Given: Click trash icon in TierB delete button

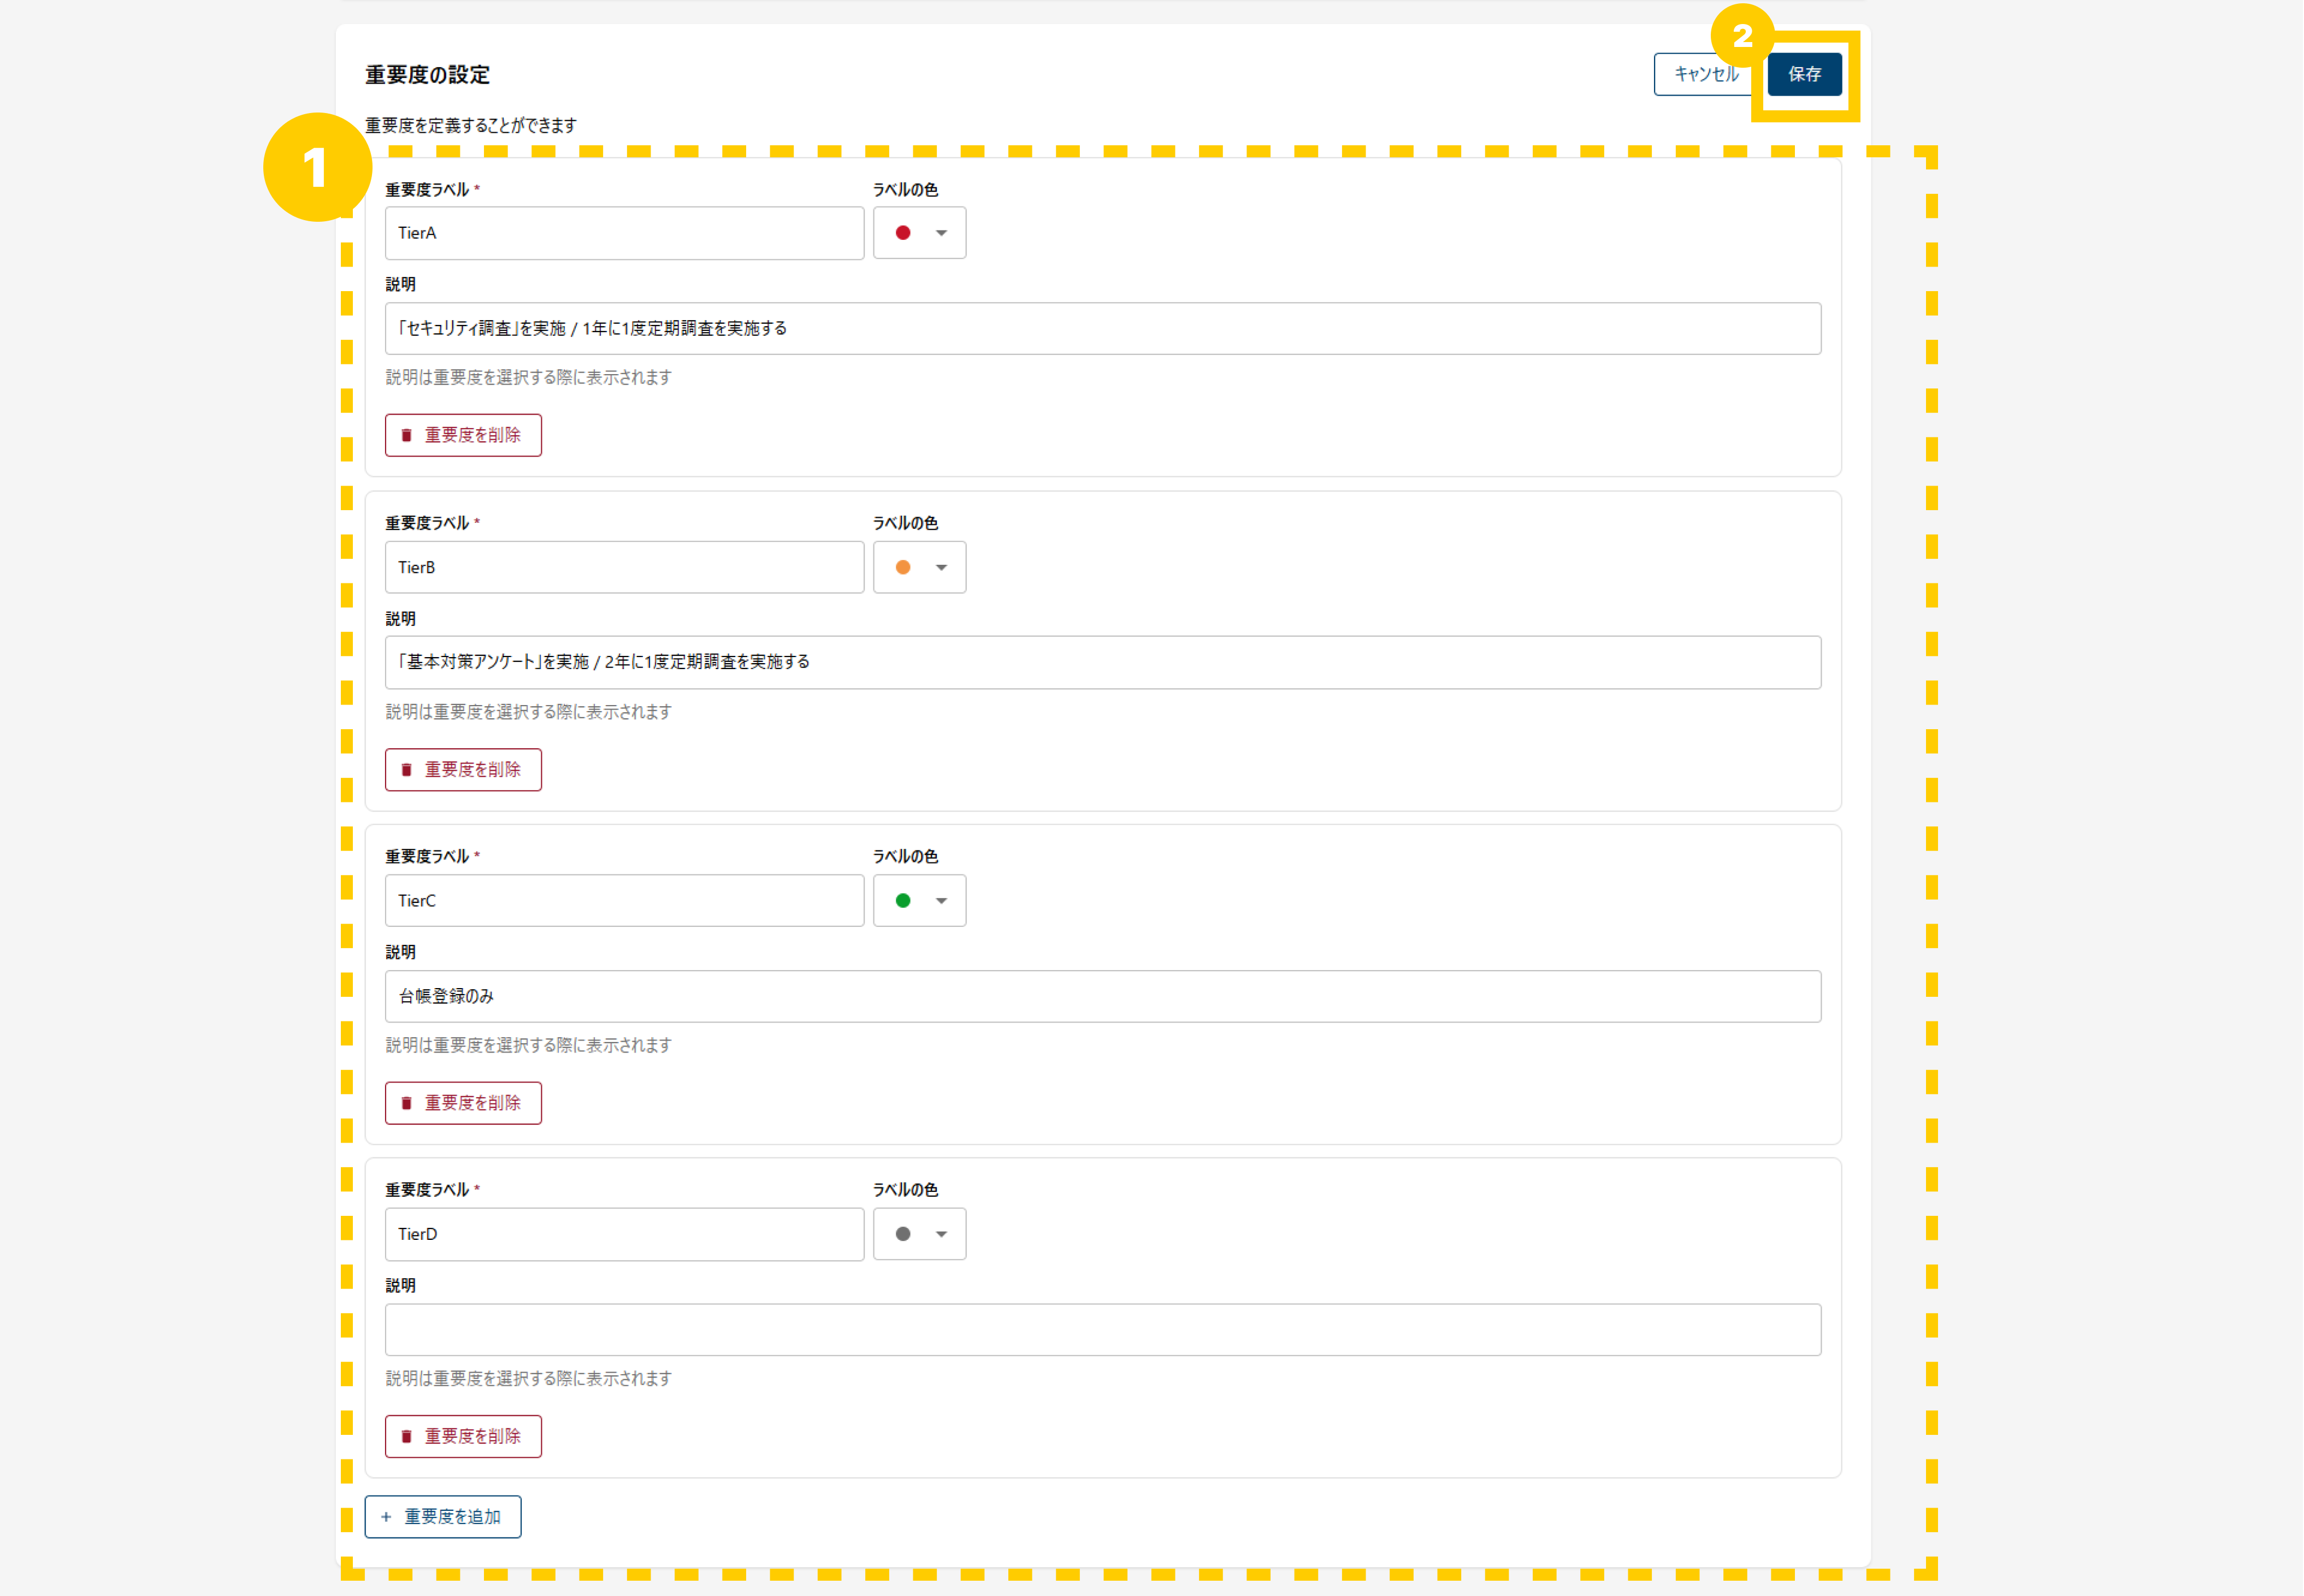Looking at the screenshot, I should coord(407,769).
